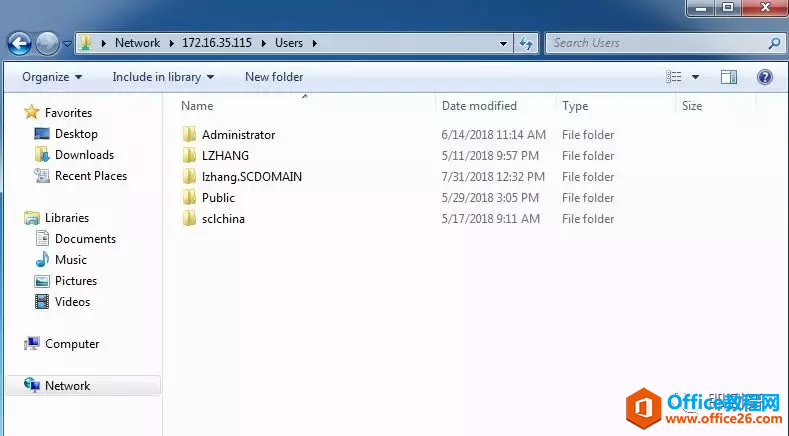Viewport: 789px width, 436px height.
Task: Click inside the Search Users field
Action: (655, 43)
